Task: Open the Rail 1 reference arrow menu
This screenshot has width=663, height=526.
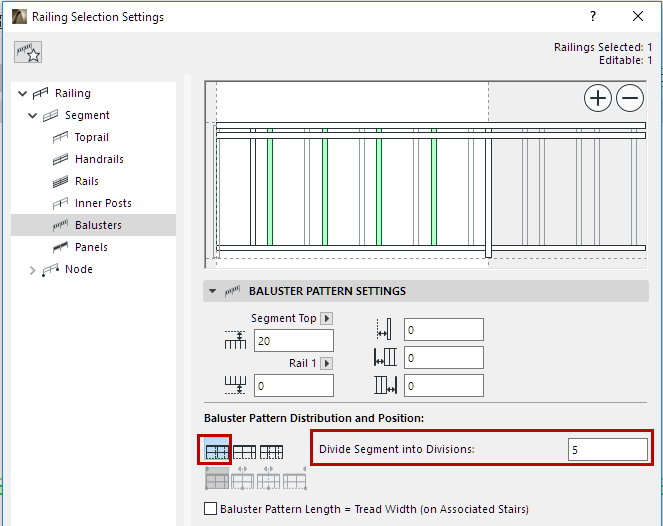Action: pyautogui.click(x=326, y=363)
